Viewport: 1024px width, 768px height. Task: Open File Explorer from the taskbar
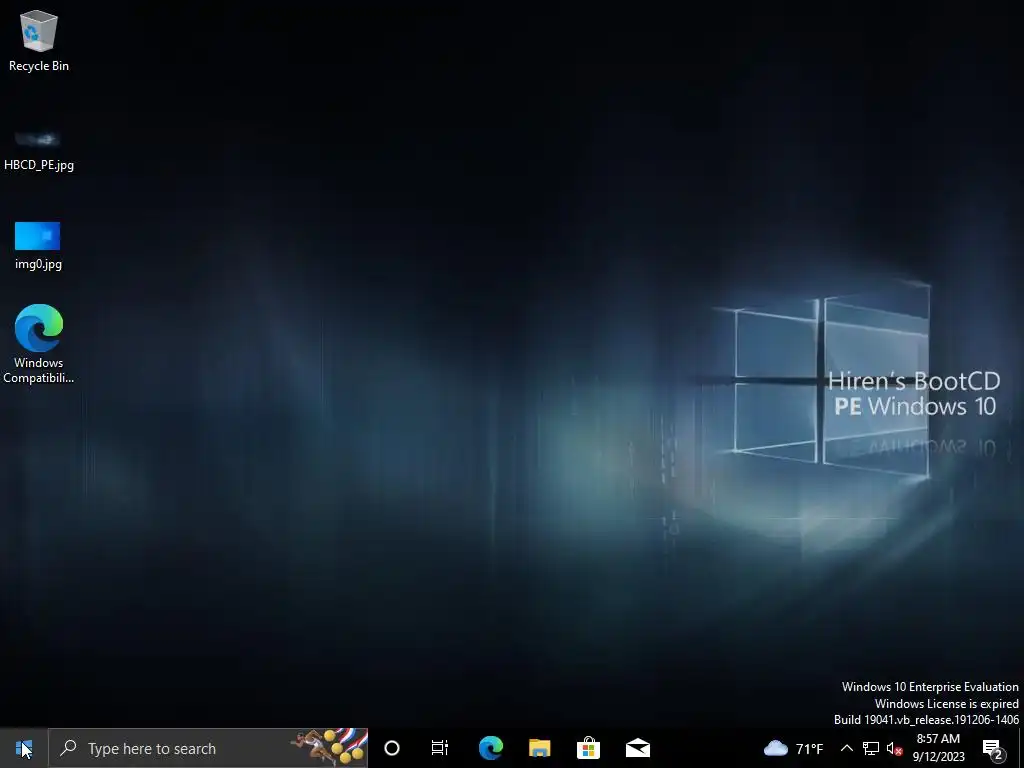click(539, 748)
